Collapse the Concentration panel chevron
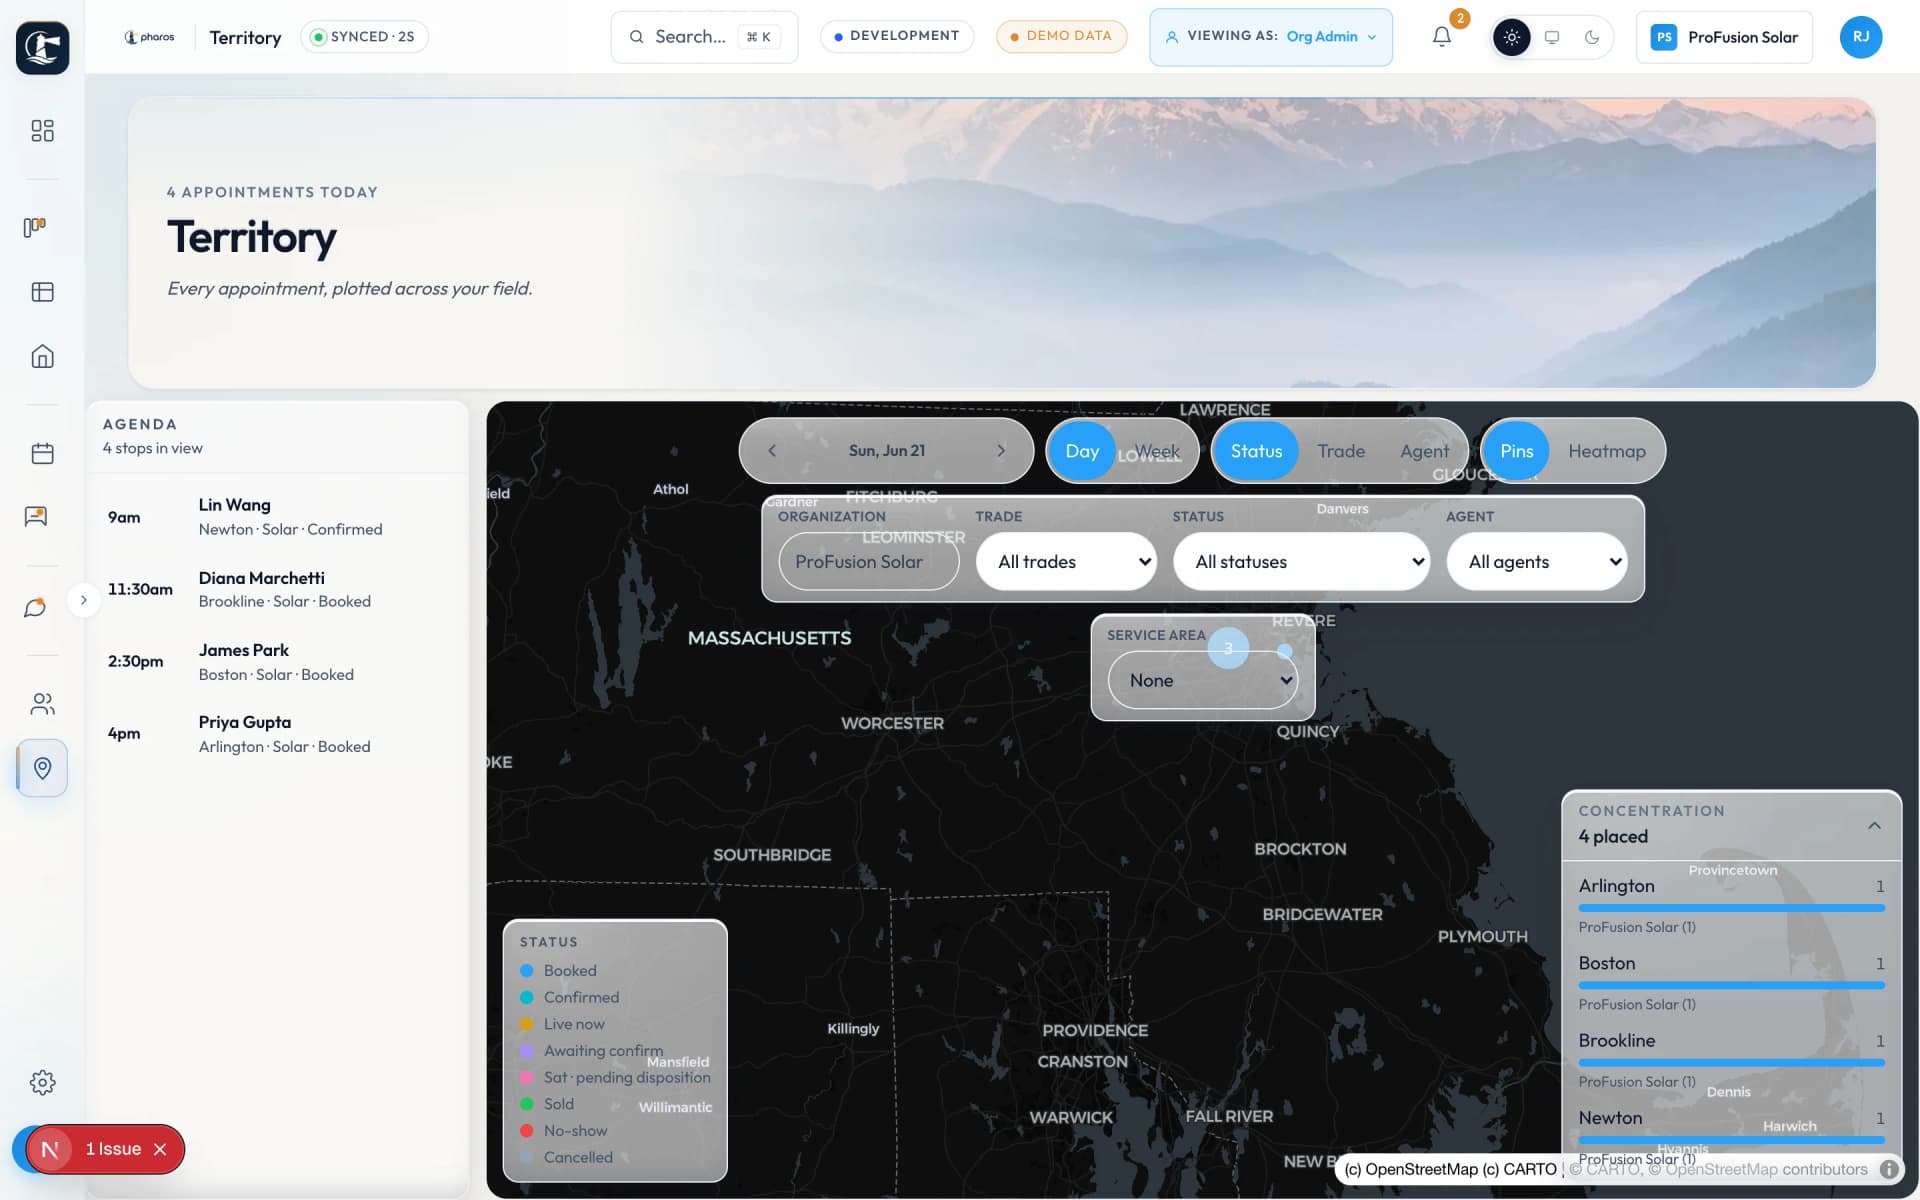This screenshot has height=1200, width=1920. tap(1874, 825)
